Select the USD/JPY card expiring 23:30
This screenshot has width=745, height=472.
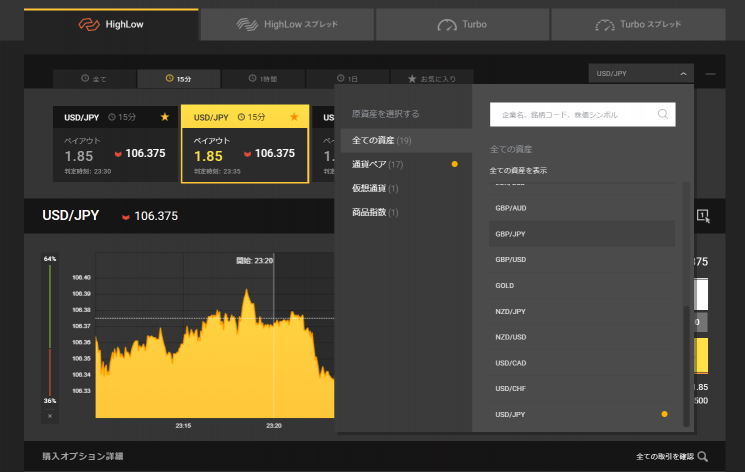115,144
